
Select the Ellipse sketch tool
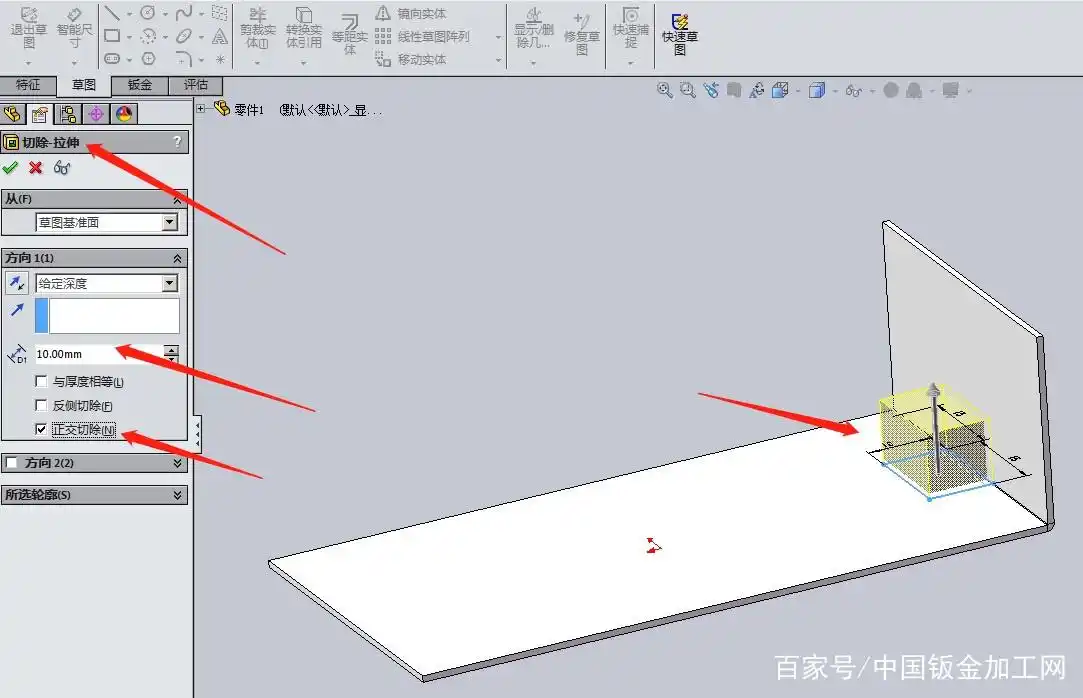[x=184, y=36]
